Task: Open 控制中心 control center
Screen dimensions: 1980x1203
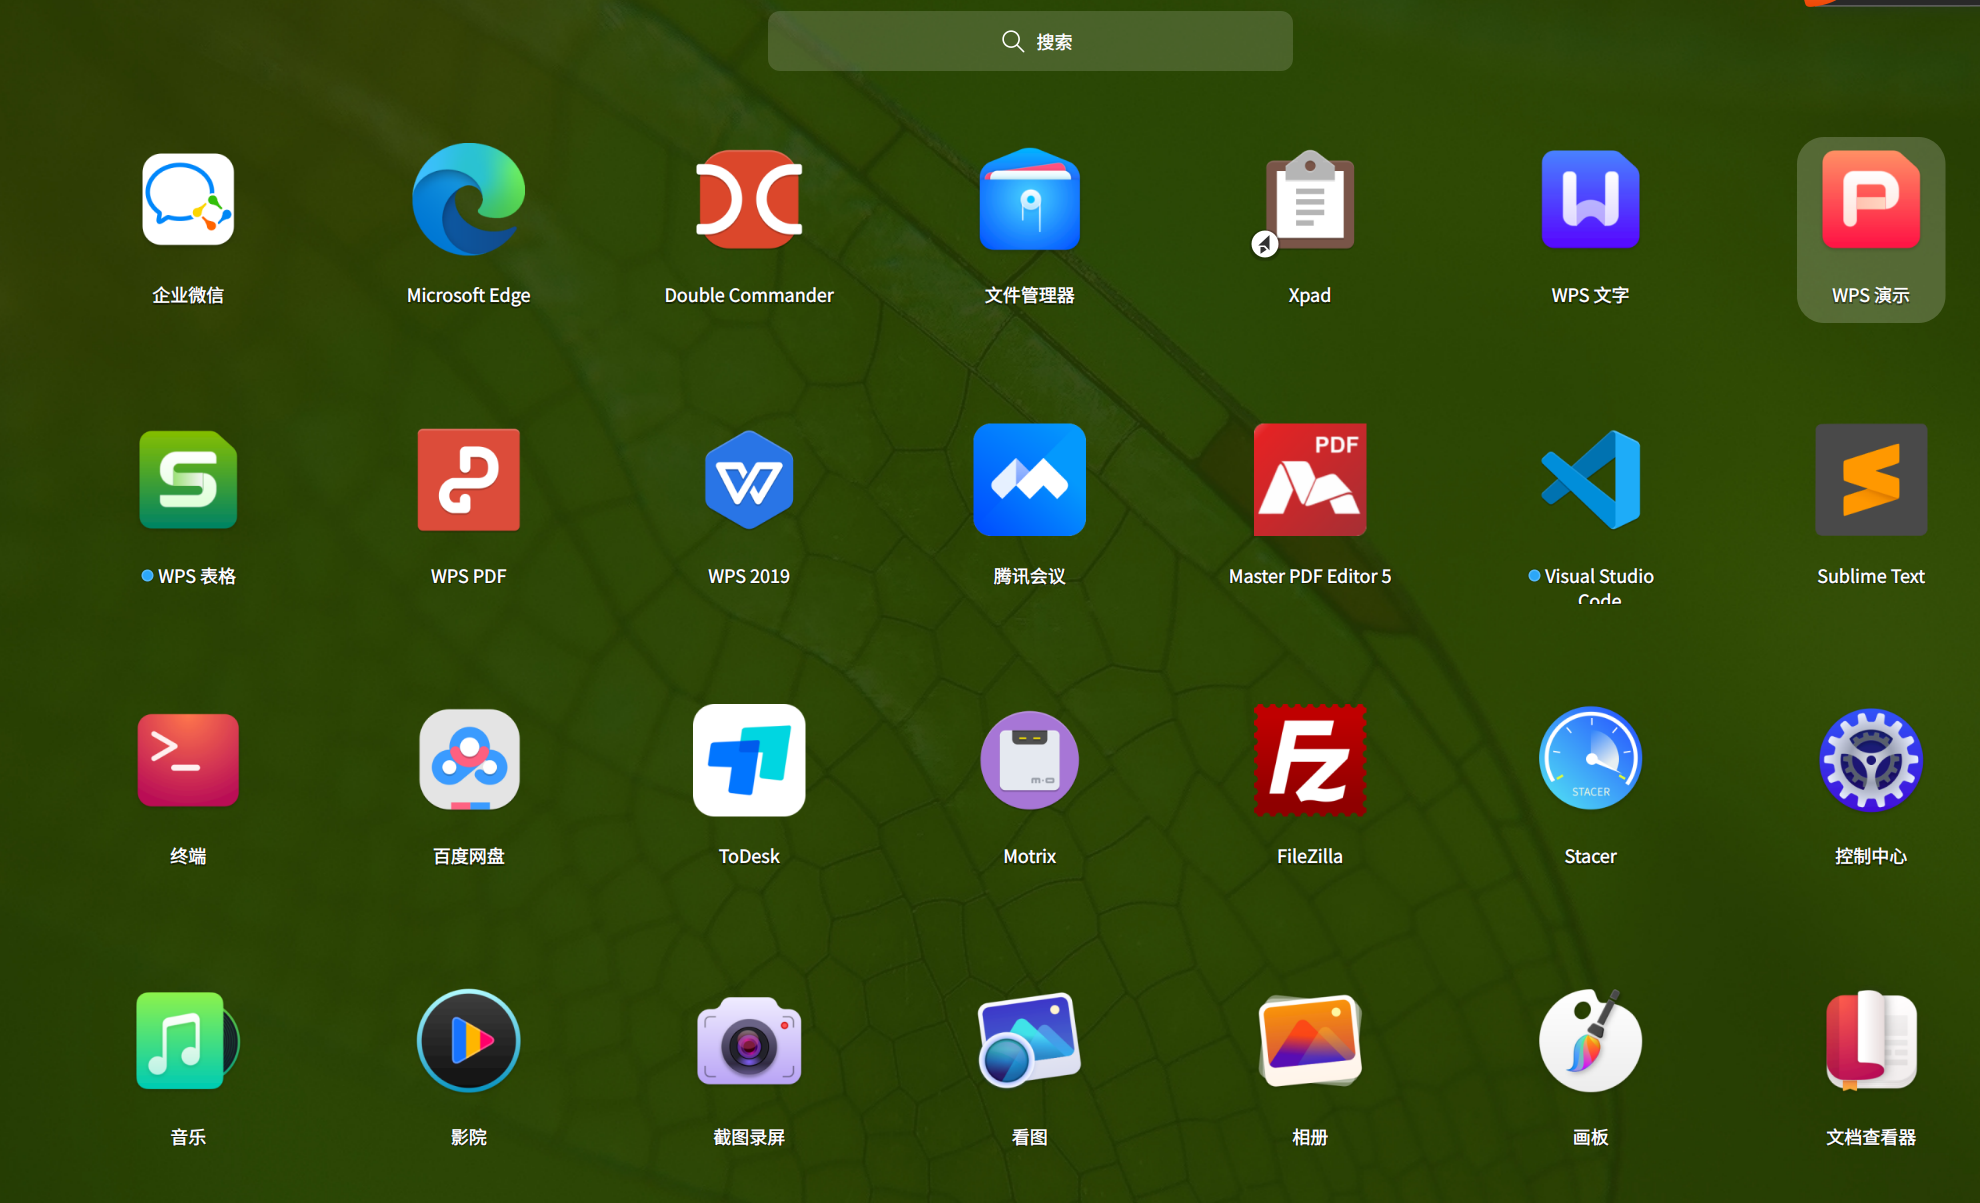Action: (x=1870, y=760)
